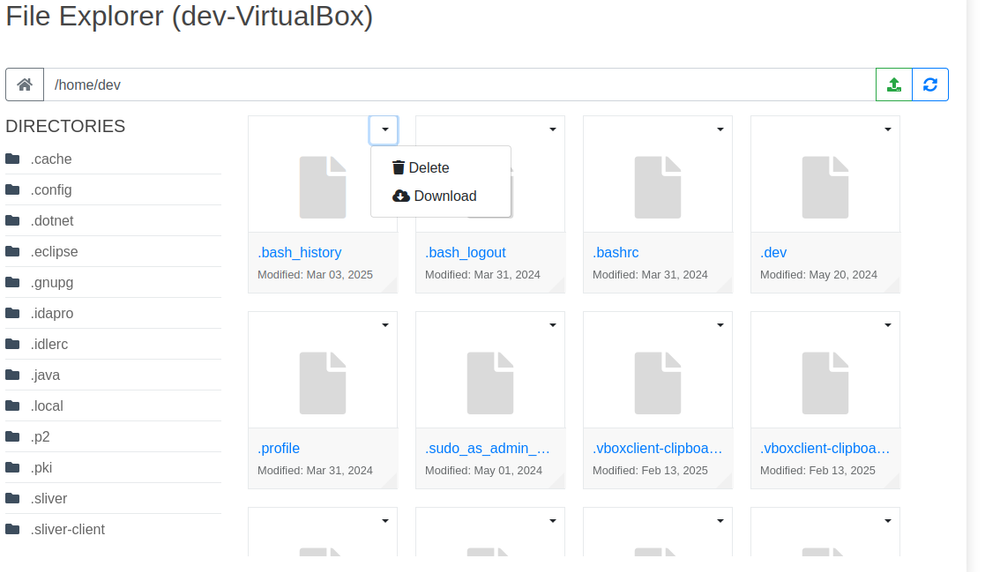Choose Download from the file menu
Image resolution: width=1000 pixels, height=572 pixels.
[434, 196]
